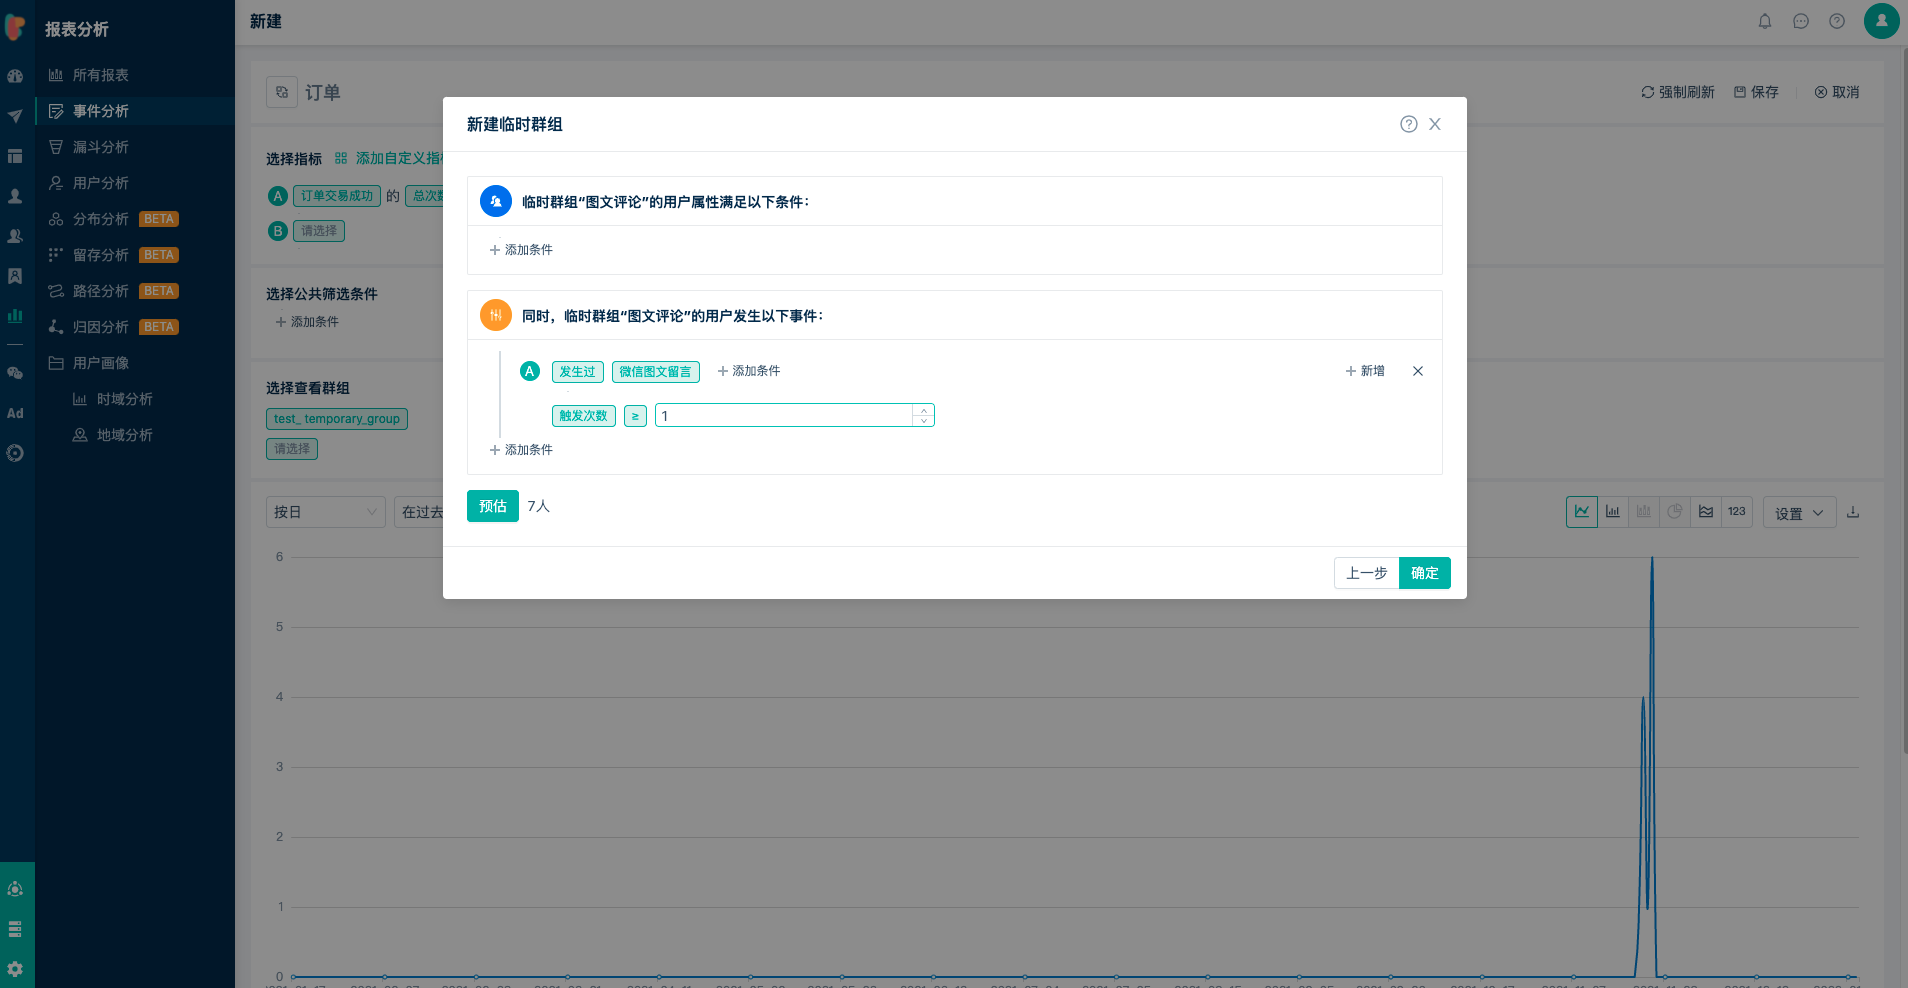Open the test_temporary_group selector
Viewport: 1908px width, 988px height.
coord(337,419)
